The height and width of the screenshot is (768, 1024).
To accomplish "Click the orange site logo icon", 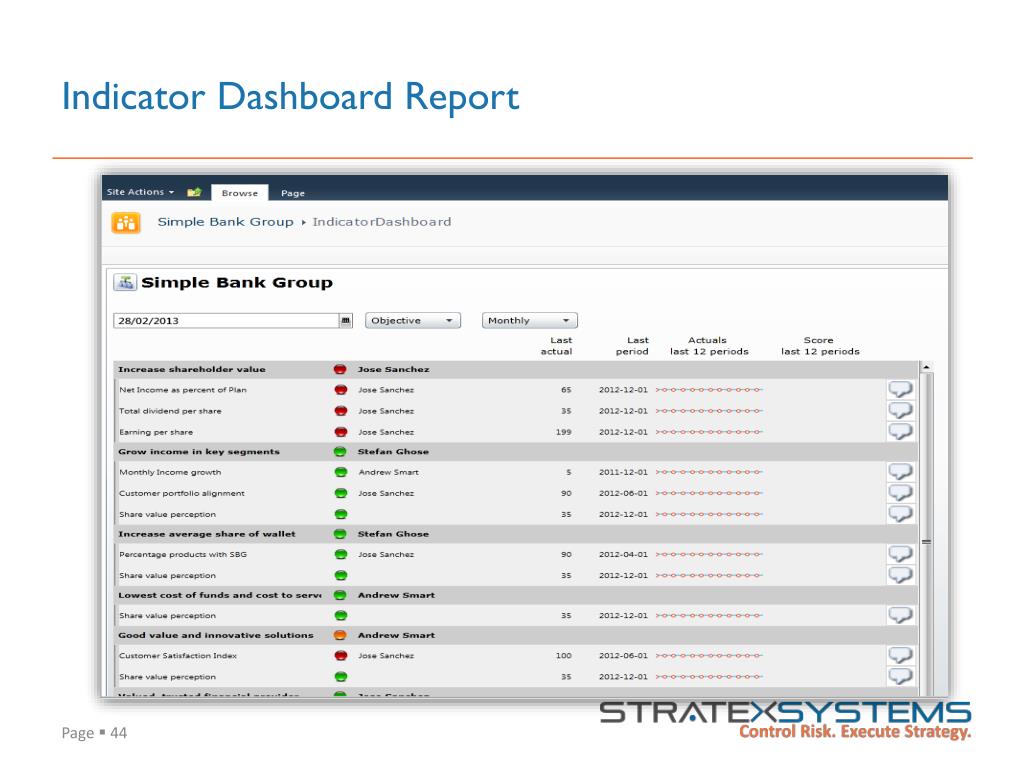I will (126, 223).
